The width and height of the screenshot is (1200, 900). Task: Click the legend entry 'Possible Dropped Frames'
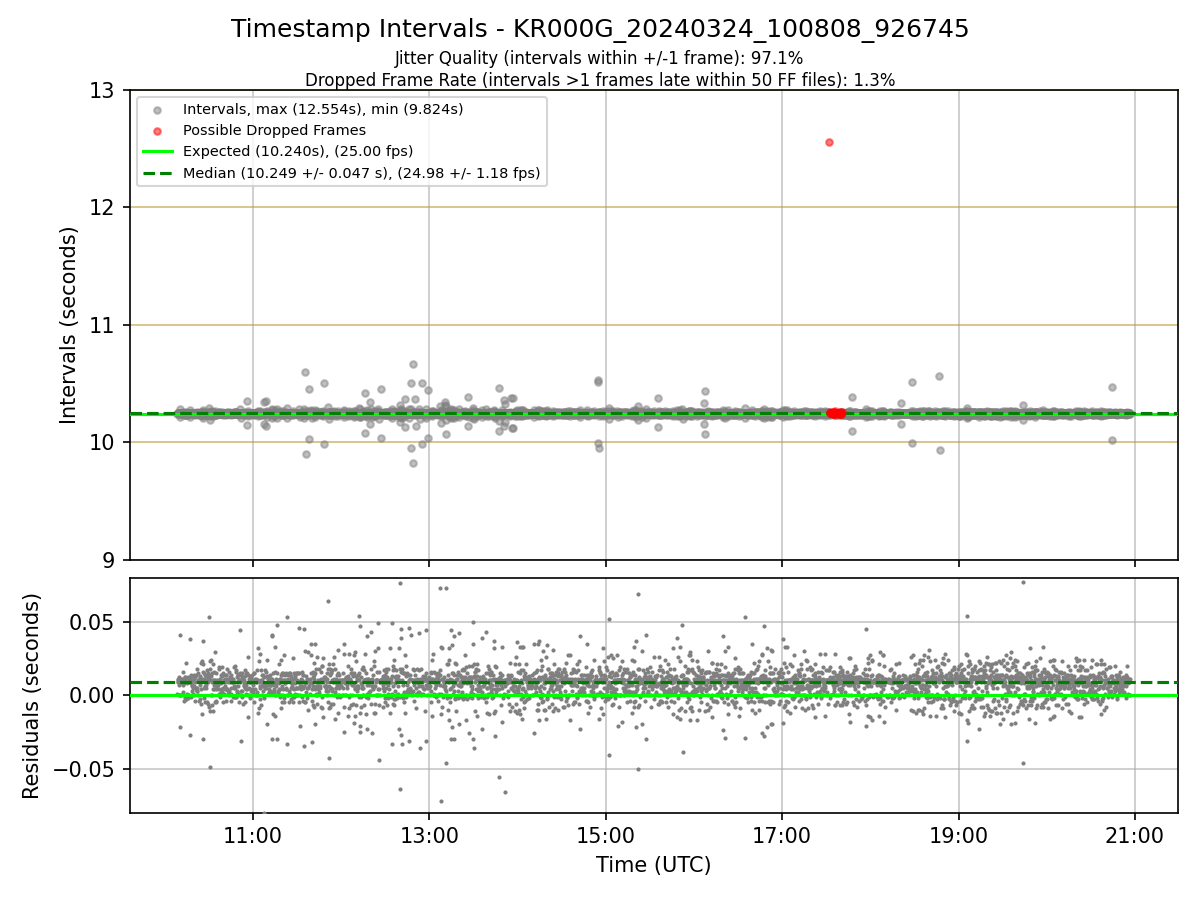pyautogui.click(x=274, y=130)
